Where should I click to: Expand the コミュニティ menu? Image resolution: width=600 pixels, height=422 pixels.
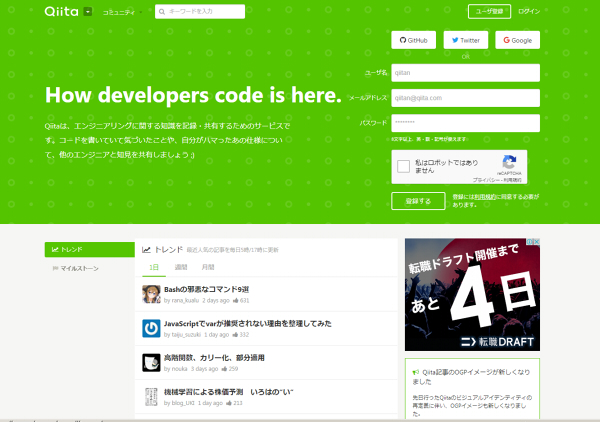pyautogui.click(x=122, y=12)
